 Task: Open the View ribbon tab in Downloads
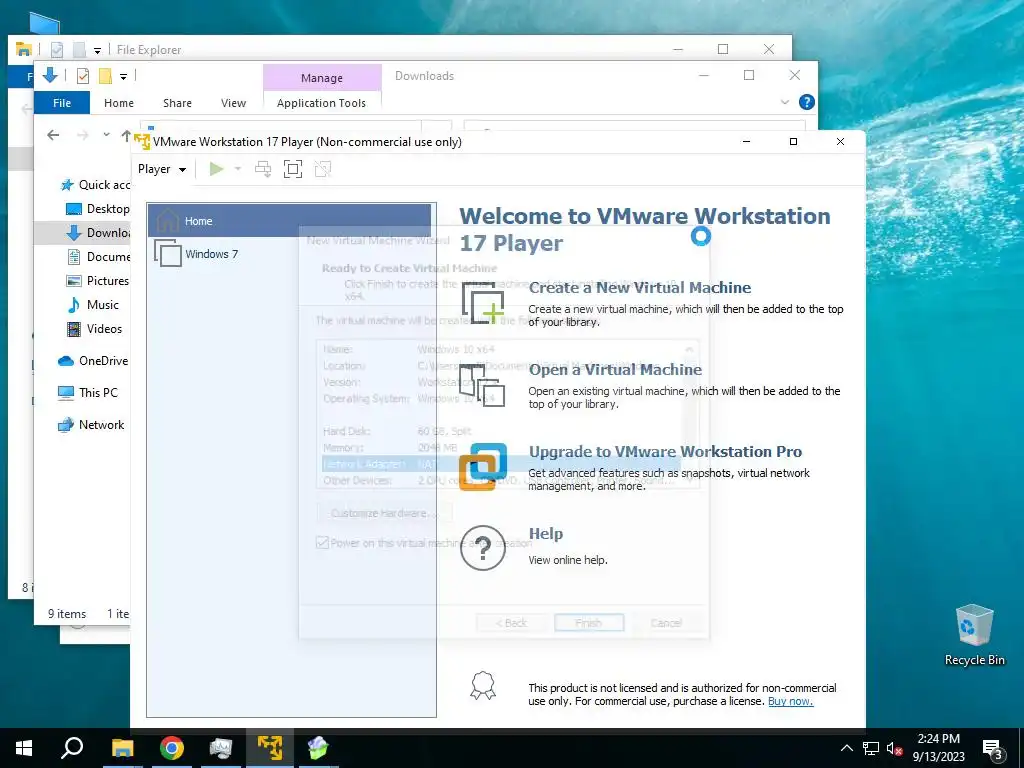click(x=233, y=103)
